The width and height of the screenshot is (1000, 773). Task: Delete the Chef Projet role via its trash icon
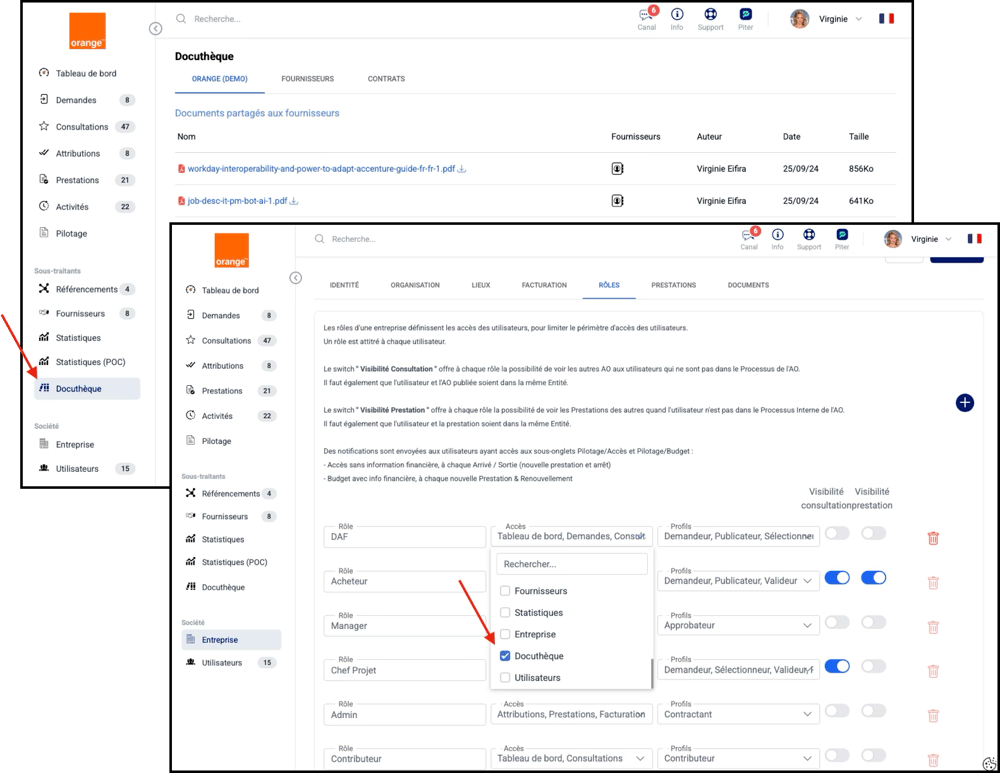pos(933,671)
